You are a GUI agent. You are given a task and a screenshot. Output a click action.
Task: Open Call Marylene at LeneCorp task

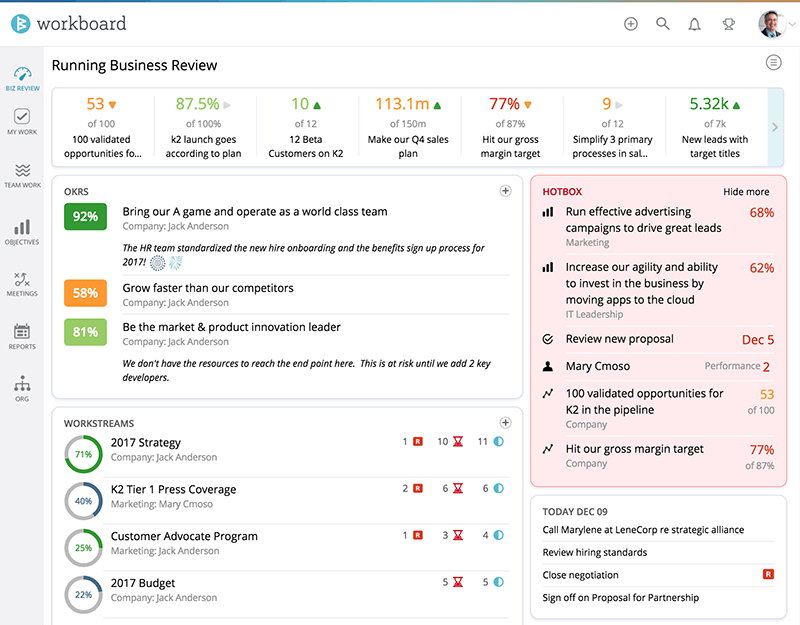pyautogui.click(x=643, y=530)
